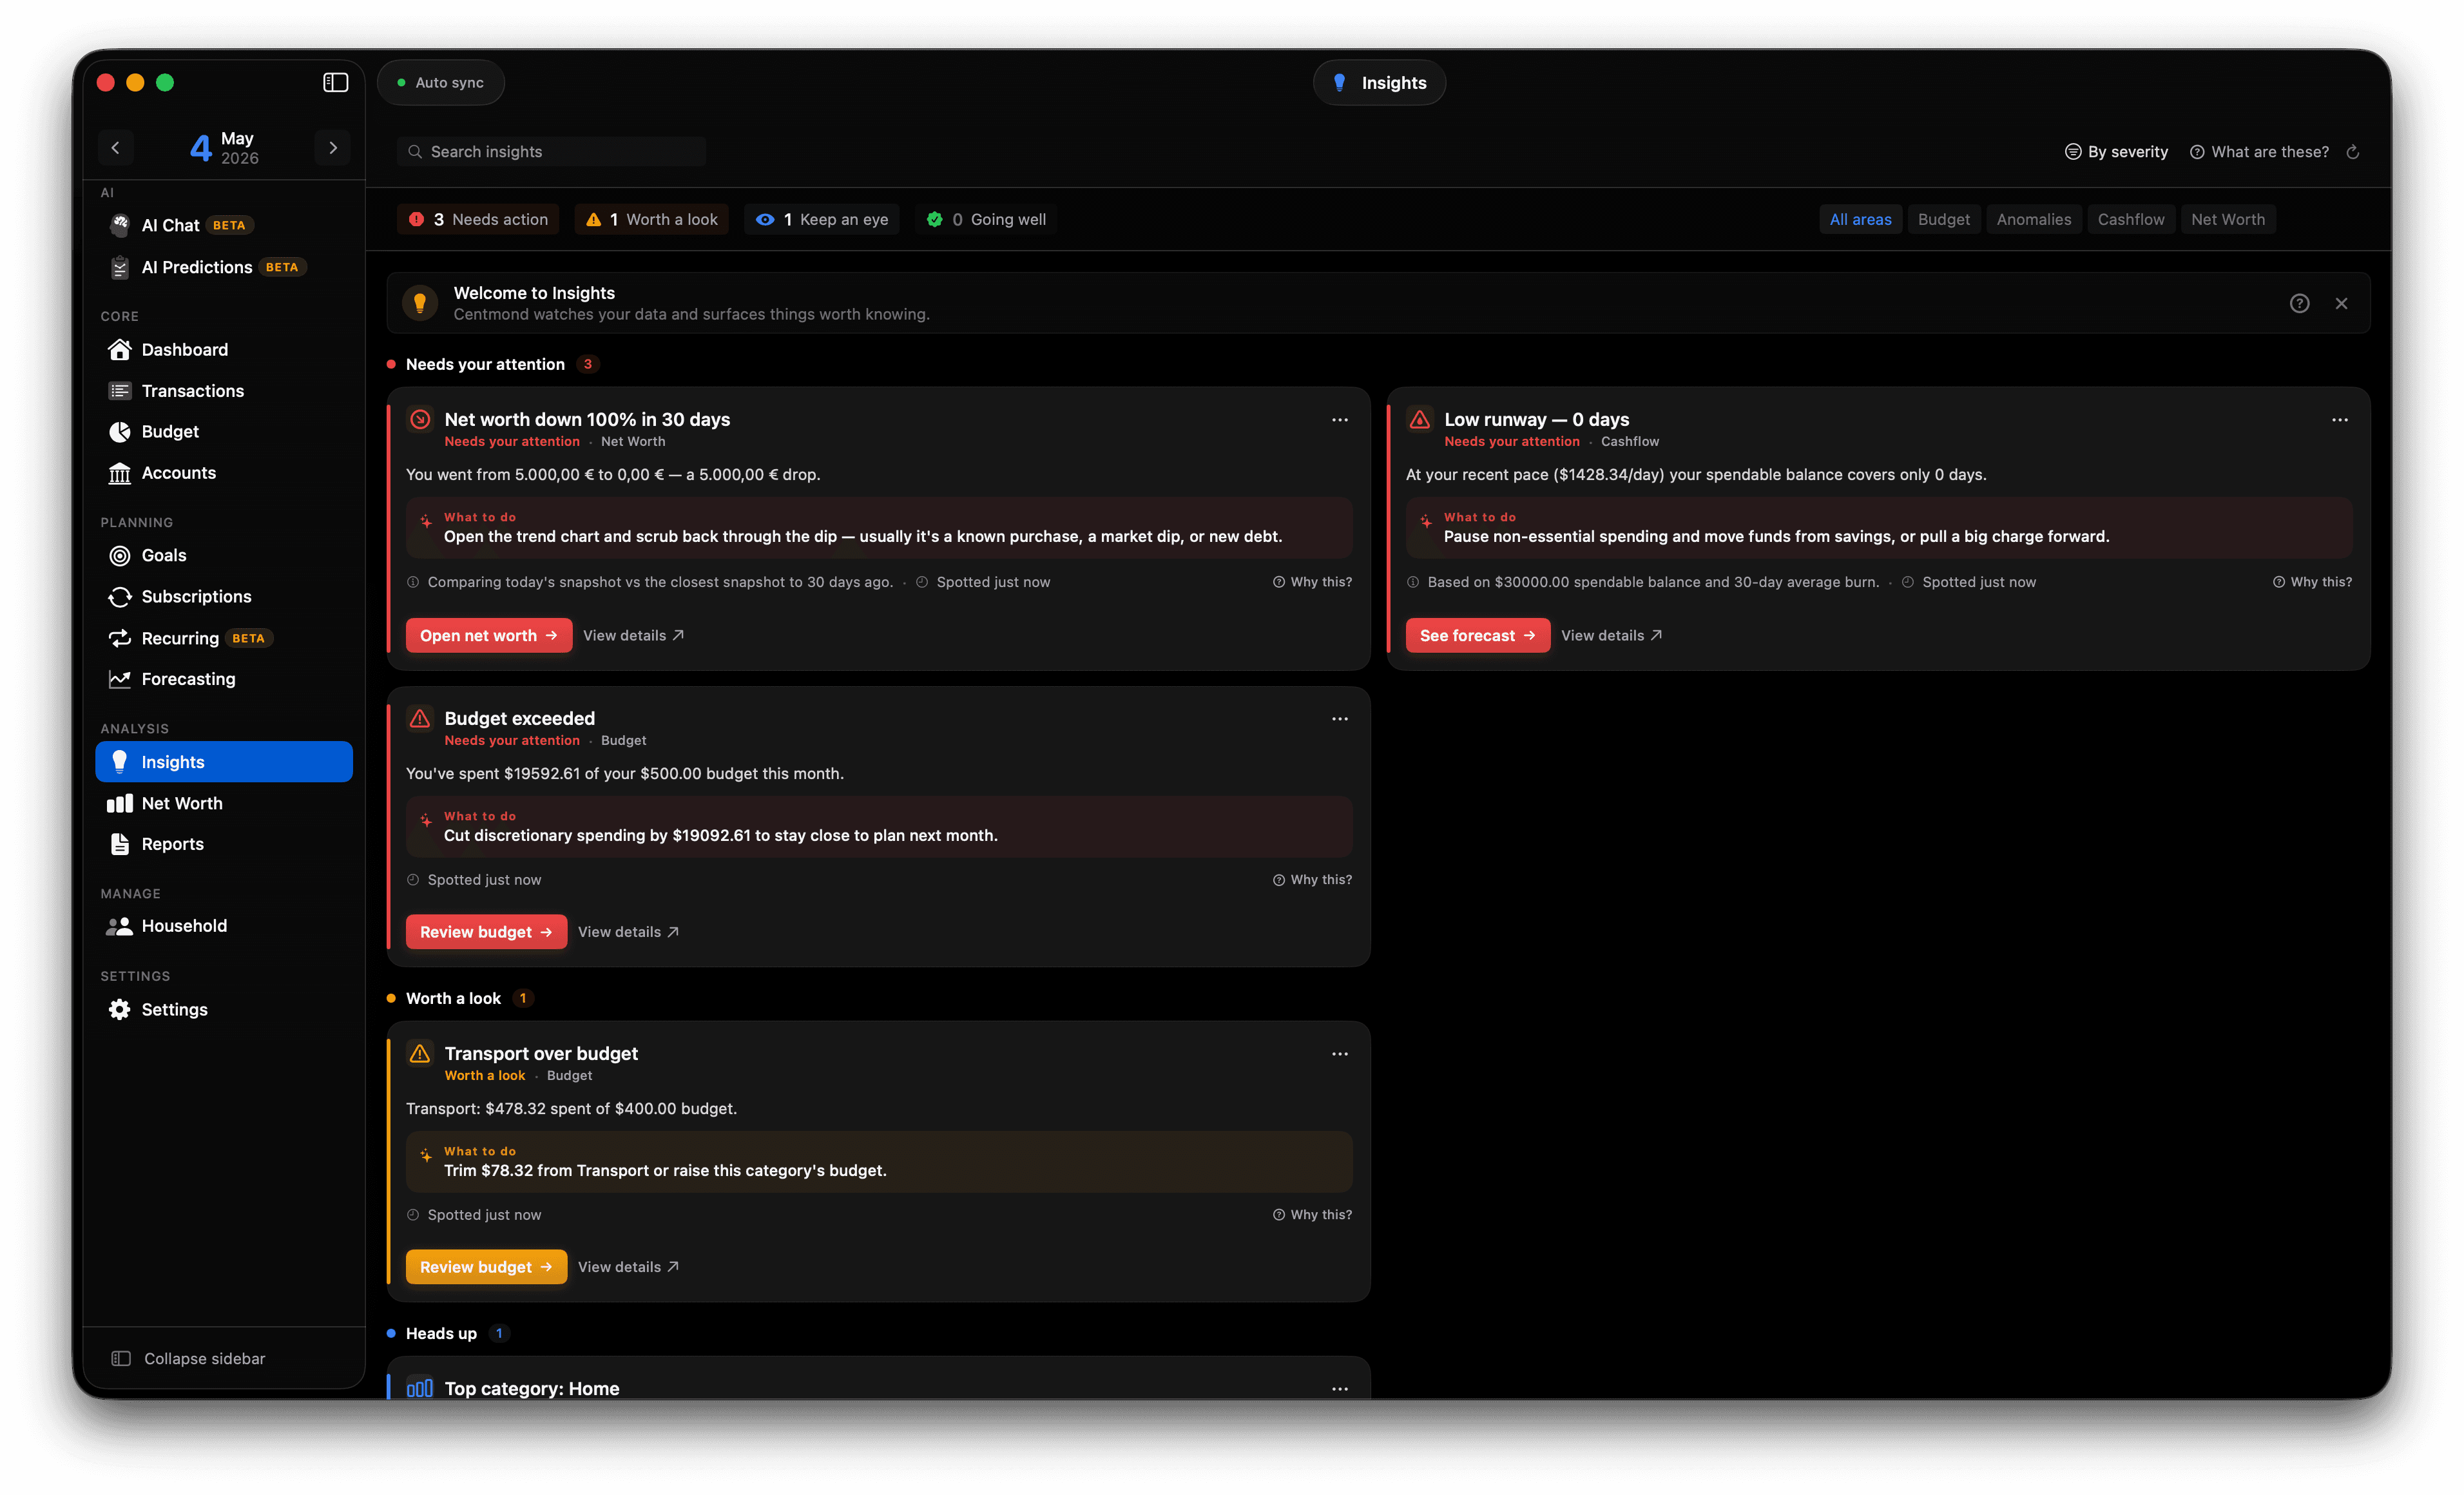Open Recurring in the sidebar
This screenshot has height=1495, width=2464.
(x=224, y=638)
